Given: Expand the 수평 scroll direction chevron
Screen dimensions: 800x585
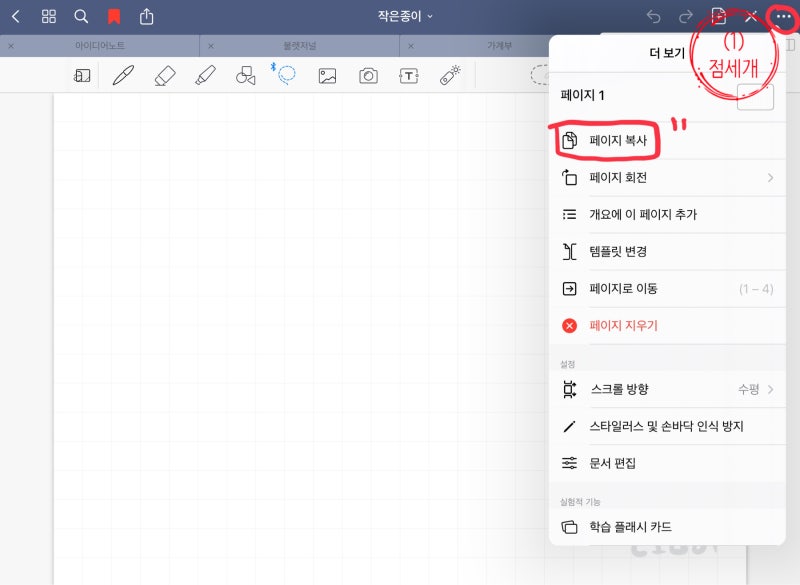Looking at the screenshot, I should 770,389.
